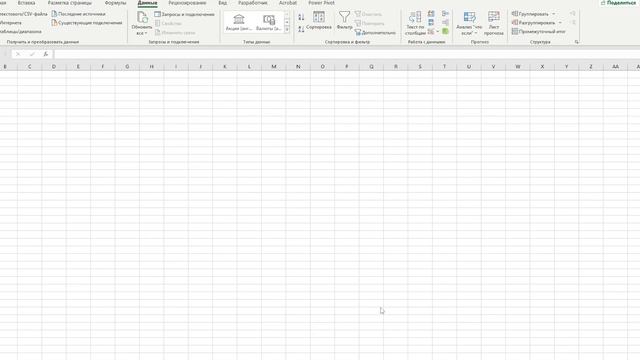Open Запросы и подключения pane
Image resolution: width=640 pixels, height=360 pixels.
click(184, 14)
